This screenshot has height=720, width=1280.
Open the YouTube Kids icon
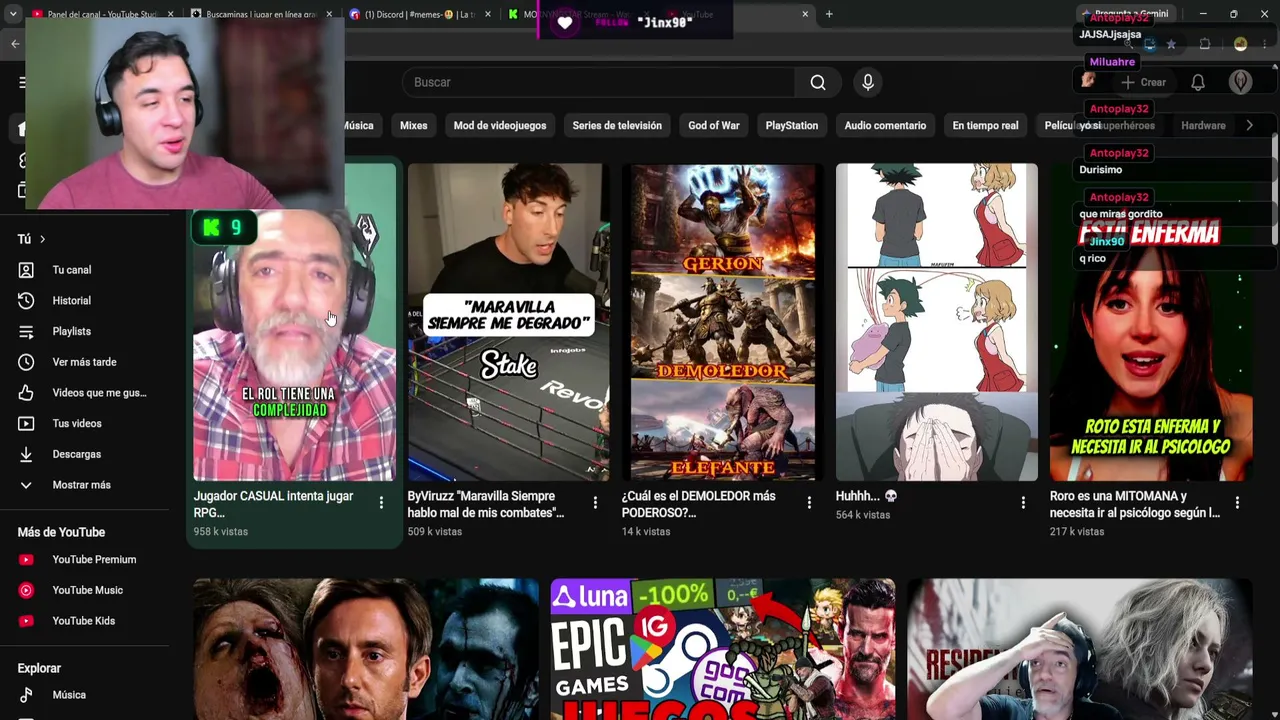pos(26,621)
